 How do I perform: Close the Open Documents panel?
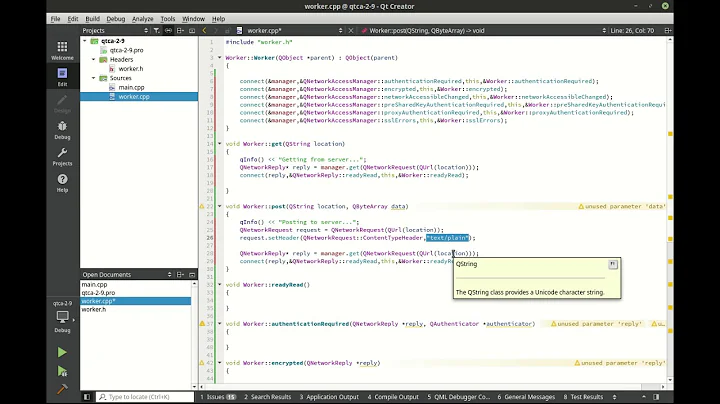click(192, 275)
